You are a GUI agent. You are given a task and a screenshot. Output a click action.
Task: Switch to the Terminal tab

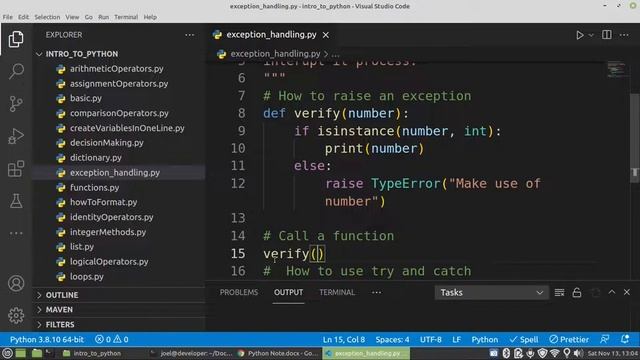pyautogui.click(x=337, y=293)
